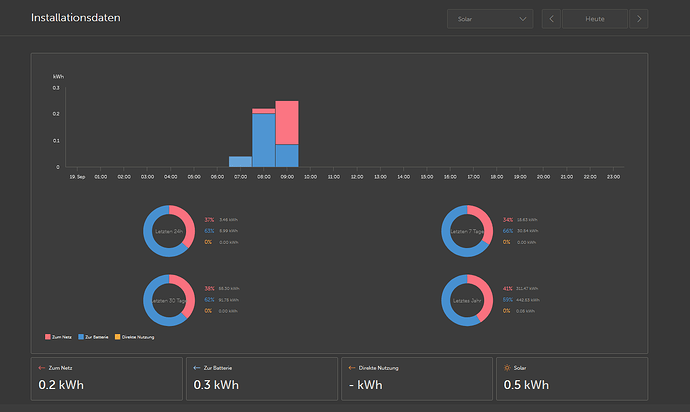Select the Solar 0.5 kWh card
Viewport: 690px width, 412px height.
pos(572,379)
